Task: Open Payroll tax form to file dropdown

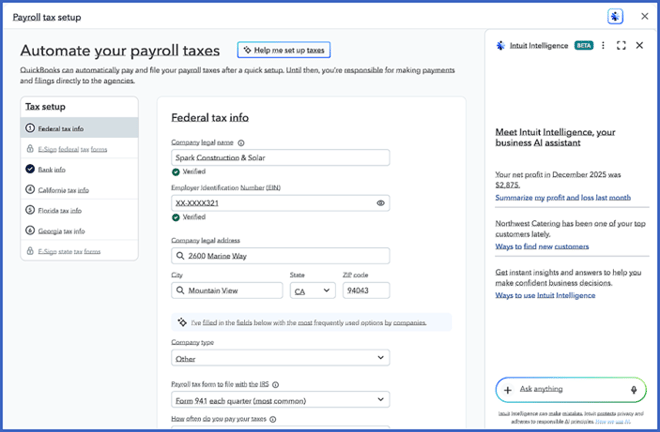Action: [x=280, y=400]
